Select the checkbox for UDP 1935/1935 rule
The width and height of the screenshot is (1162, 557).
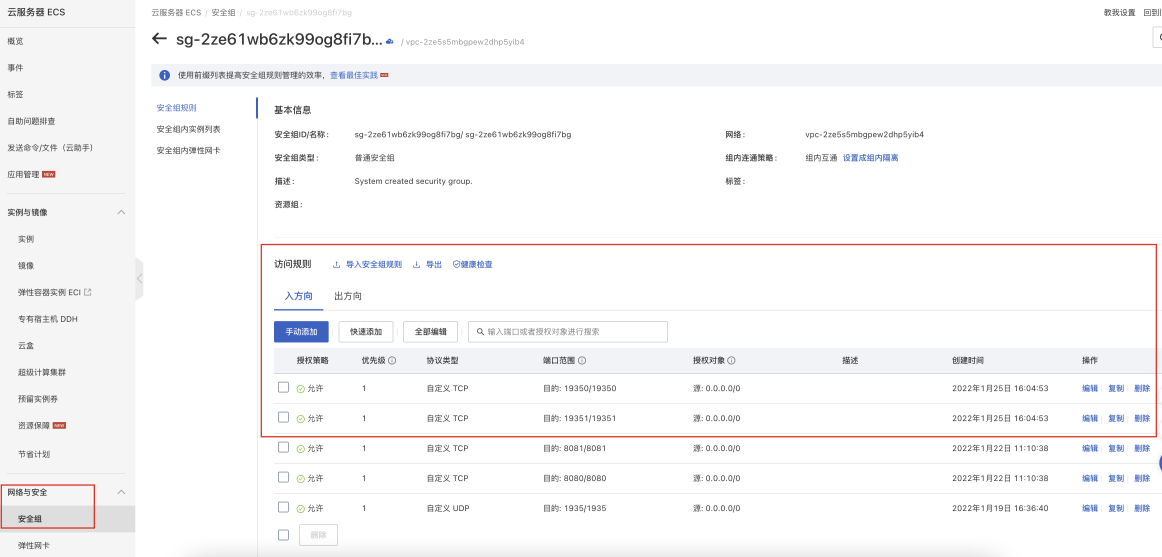(283, 507)
